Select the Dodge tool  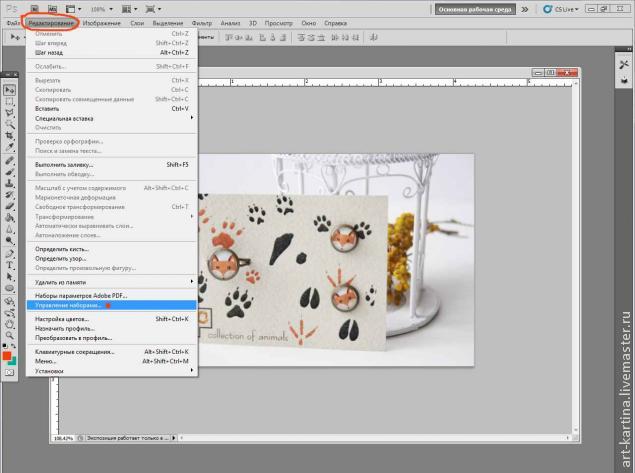coord(9,241)
